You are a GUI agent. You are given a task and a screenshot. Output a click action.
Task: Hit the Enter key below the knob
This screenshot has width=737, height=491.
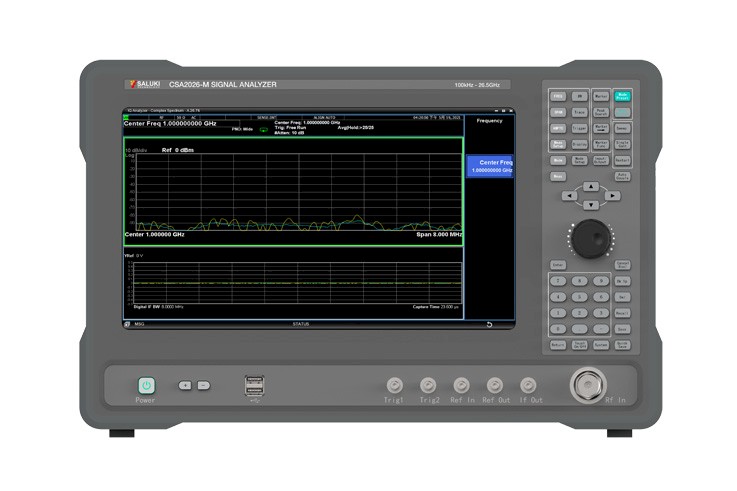click(x=558, y=265)
